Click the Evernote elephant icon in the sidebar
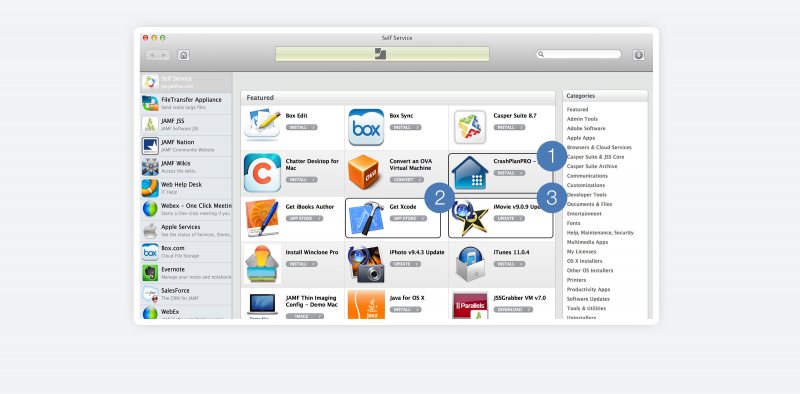 (x=150, y=273)
